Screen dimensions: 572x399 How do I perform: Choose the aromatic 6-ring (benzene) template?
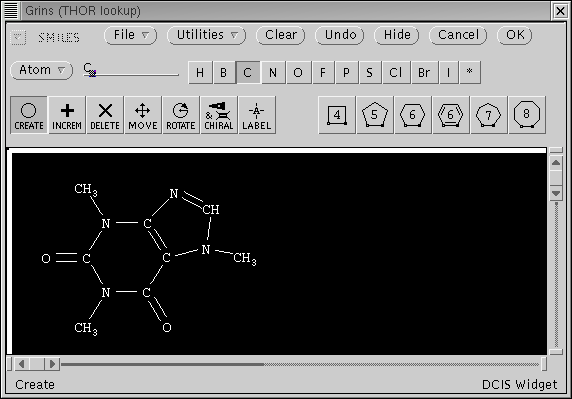(451, 115)
